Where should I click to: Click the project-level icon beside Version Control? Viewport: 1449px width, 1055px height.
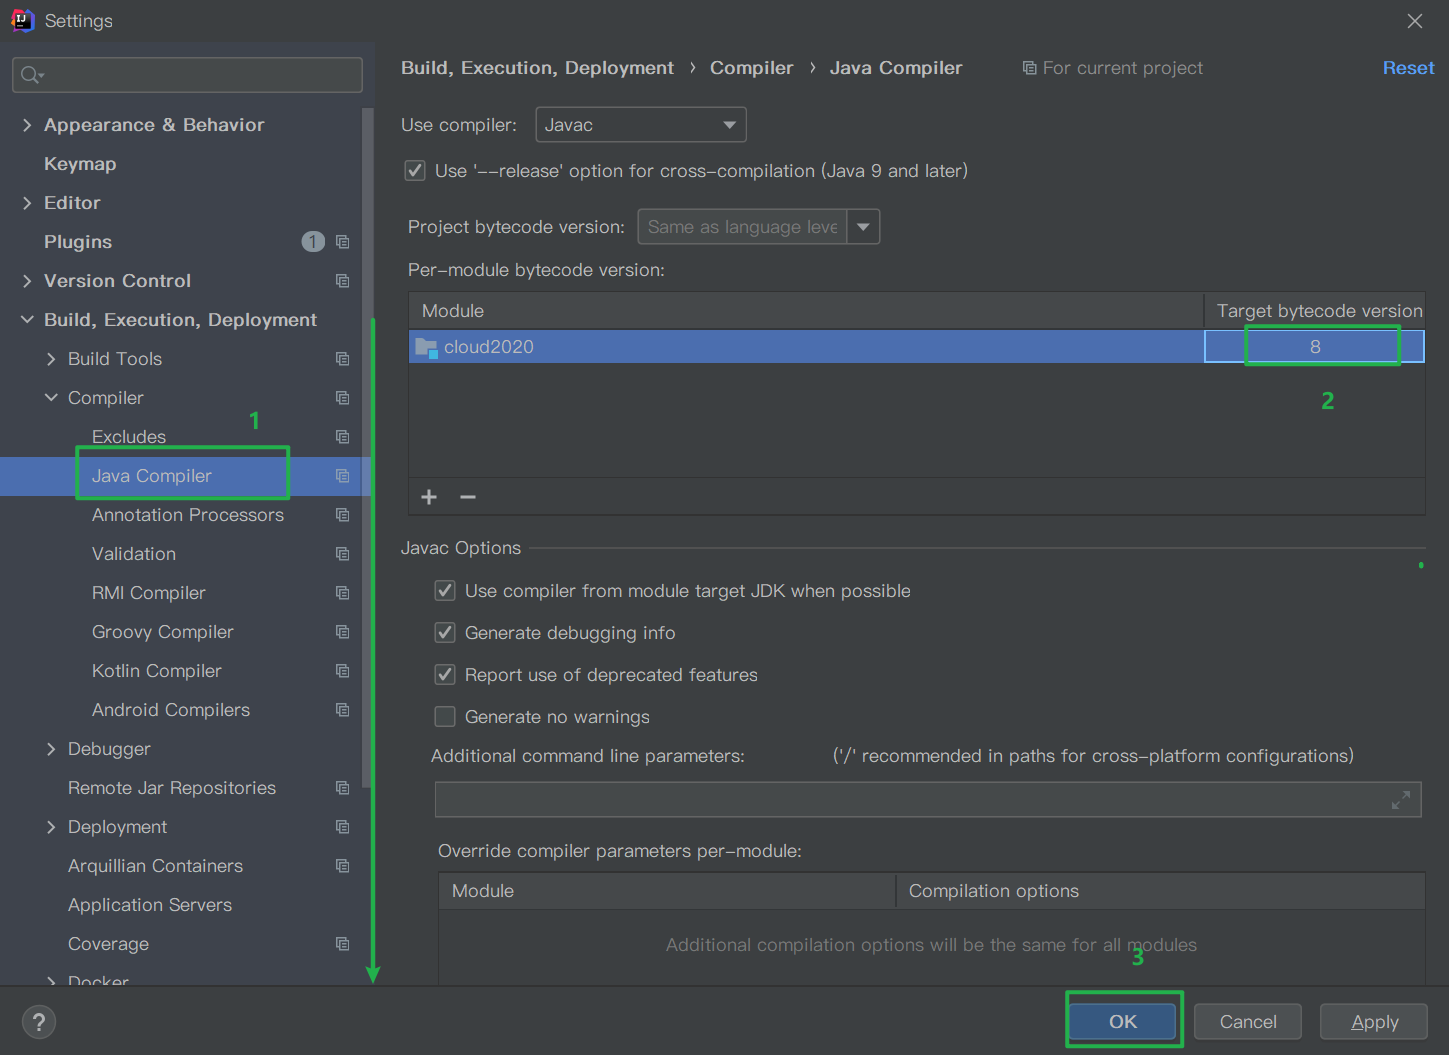pos(343,281)
